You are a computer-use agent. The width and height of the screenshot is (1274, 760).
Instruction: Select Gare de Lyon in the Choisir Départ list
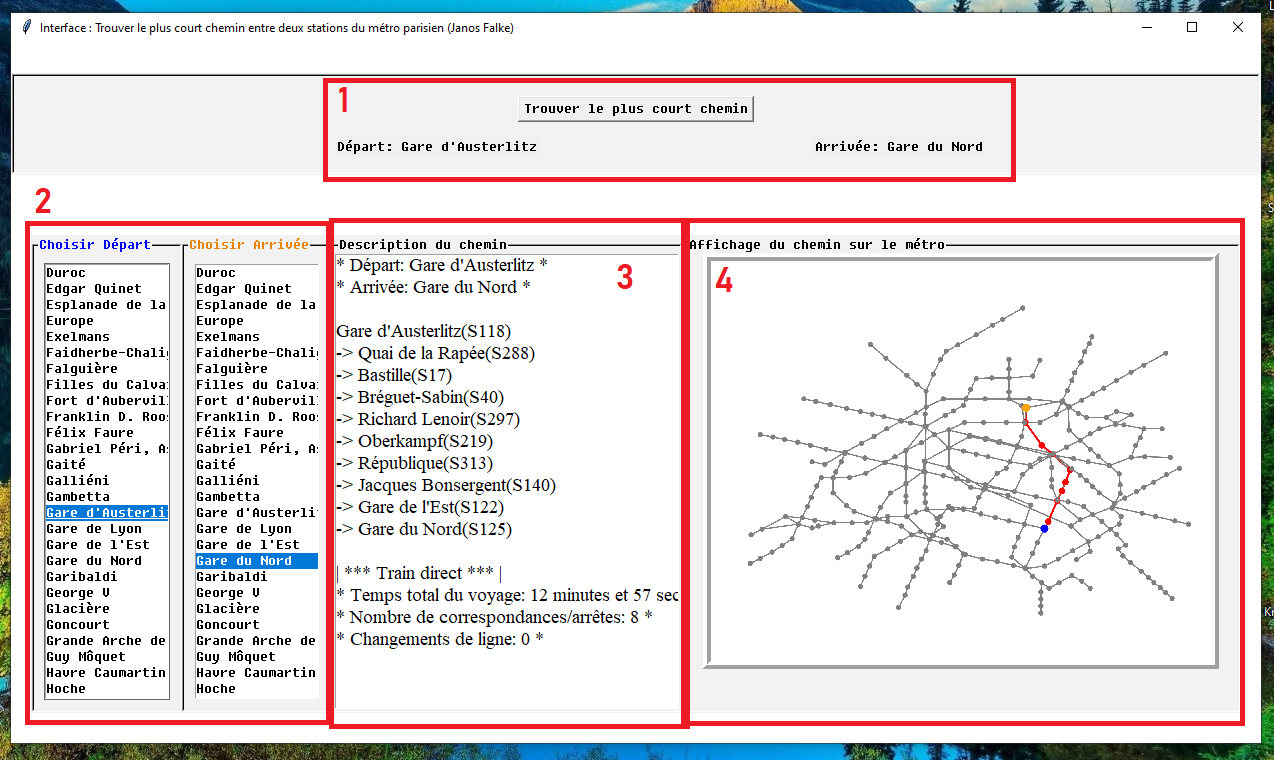point(106,529)
